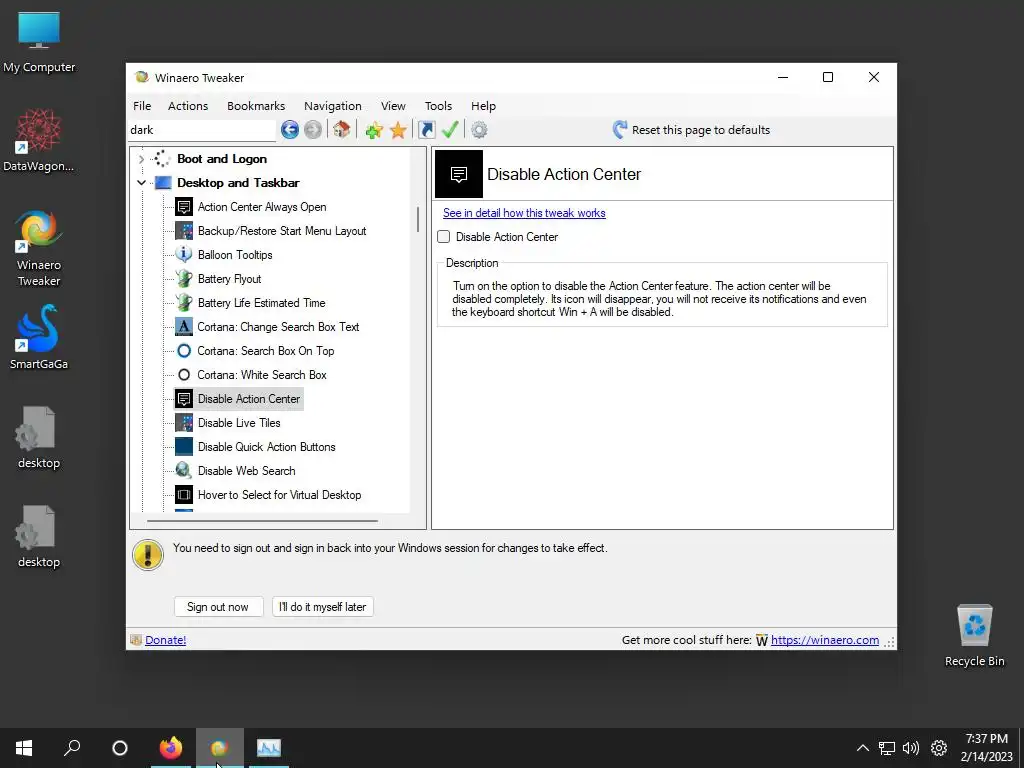The height and width of the screenshot is (768, 1024).
Task: Click the Recycle Bin desktop icon
Action: tap(974, 635)
